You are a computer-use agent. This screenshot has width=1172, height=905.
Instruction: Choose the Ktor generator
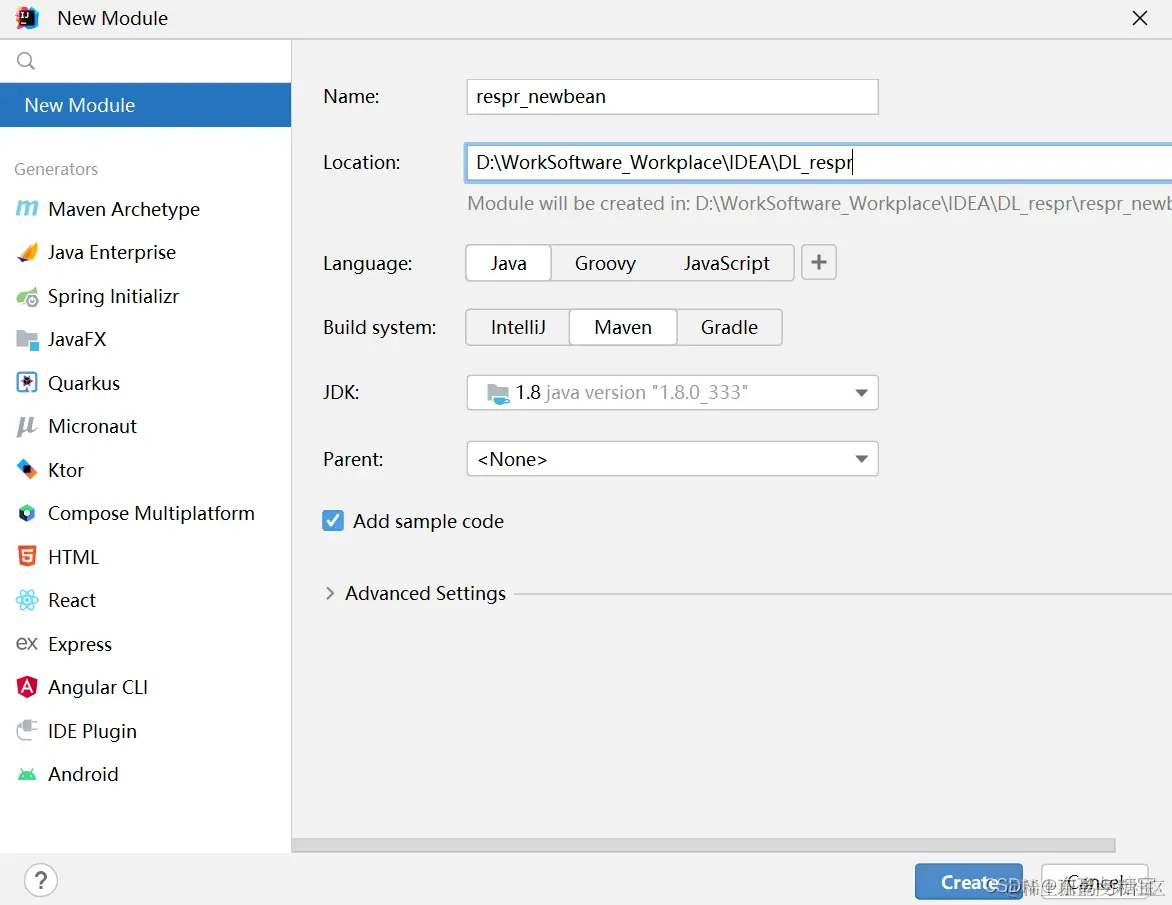click(x=66, y=470)
